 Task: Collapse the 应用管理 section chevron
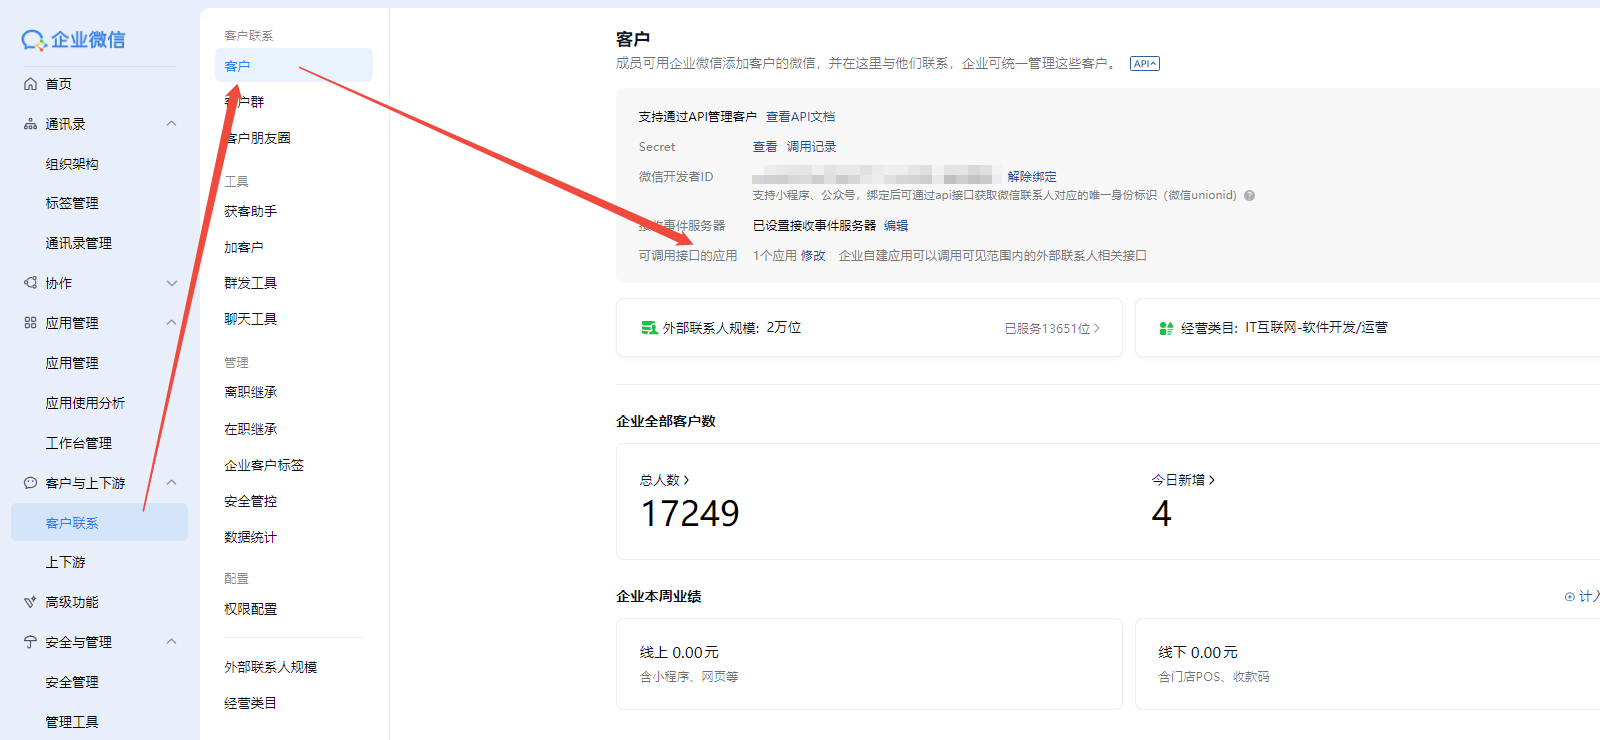[171, 323]
